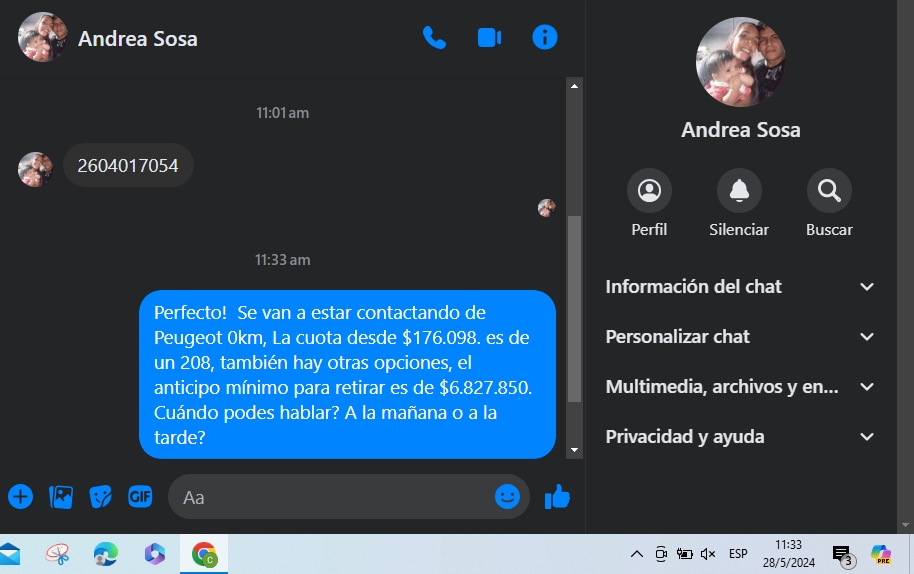Expand Privacidad y ayuda section

click(740, 437)
